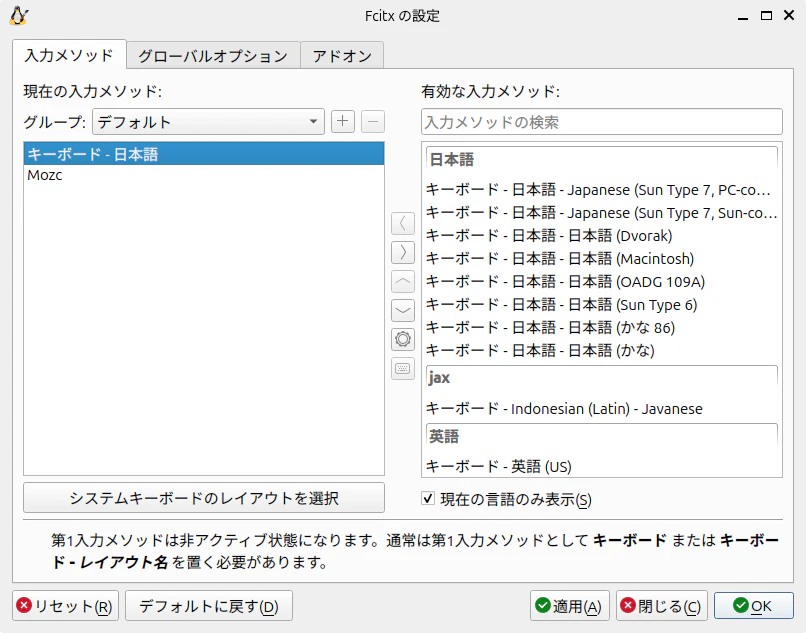Switch to グローバルオプション tab
This screenshot has height=633, width=806.
pos(213,56)
